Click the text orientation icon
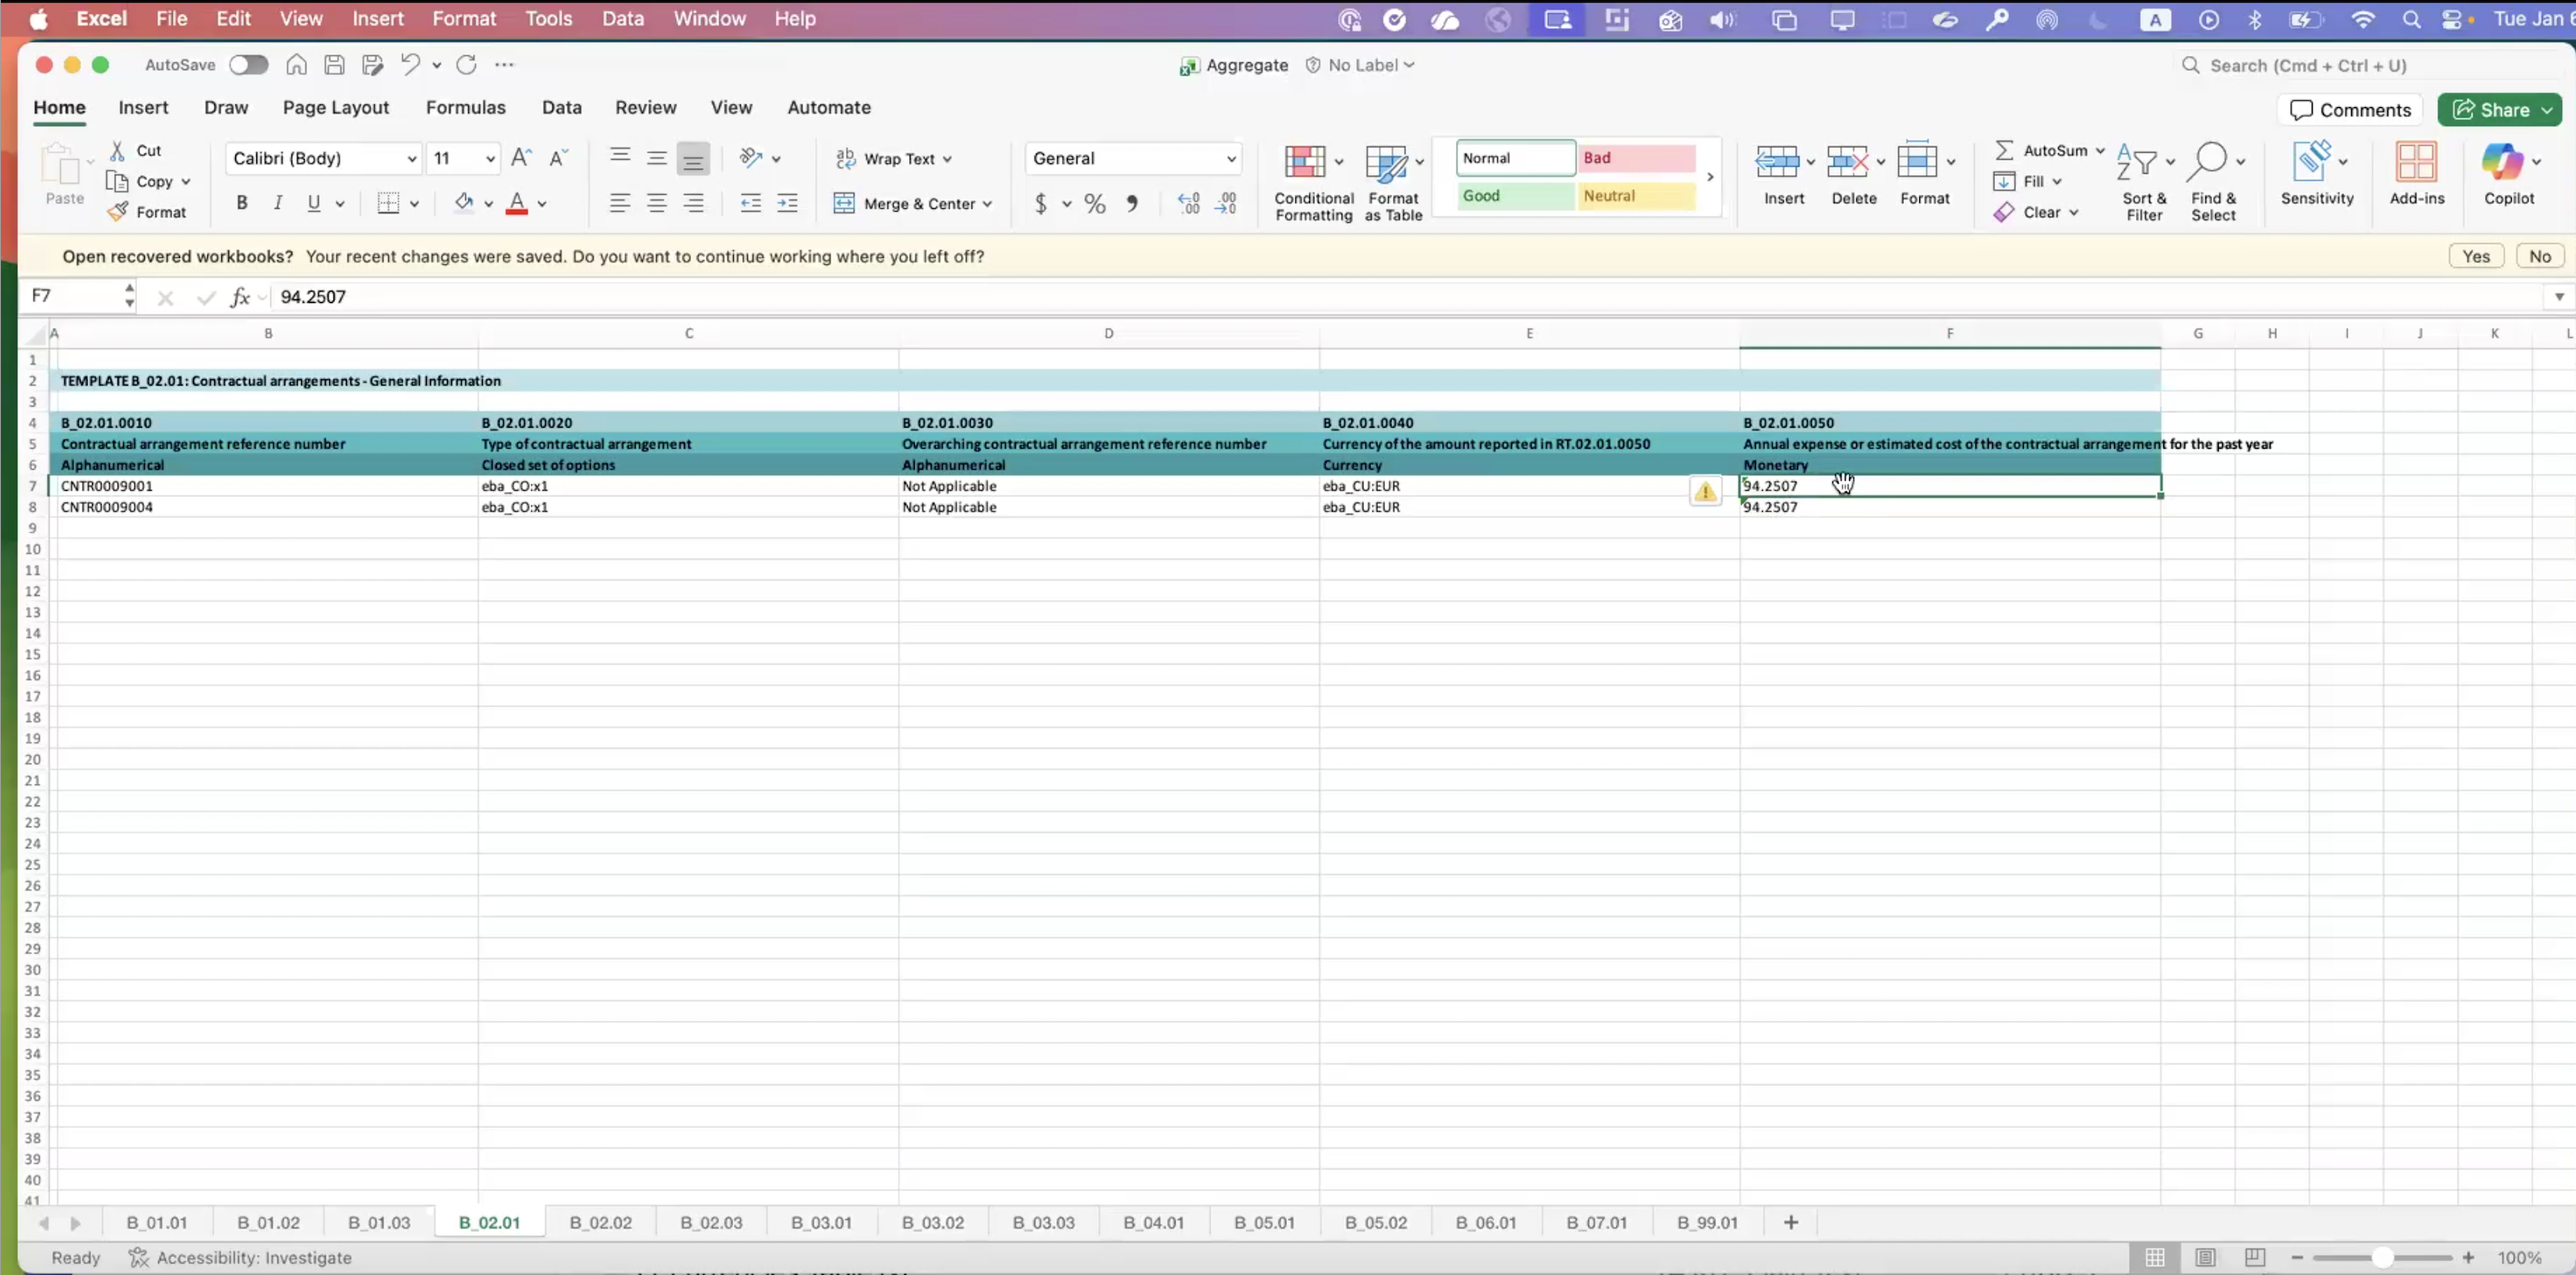The height and width of the screenshot is (1275, 2576). click(750, 158)
